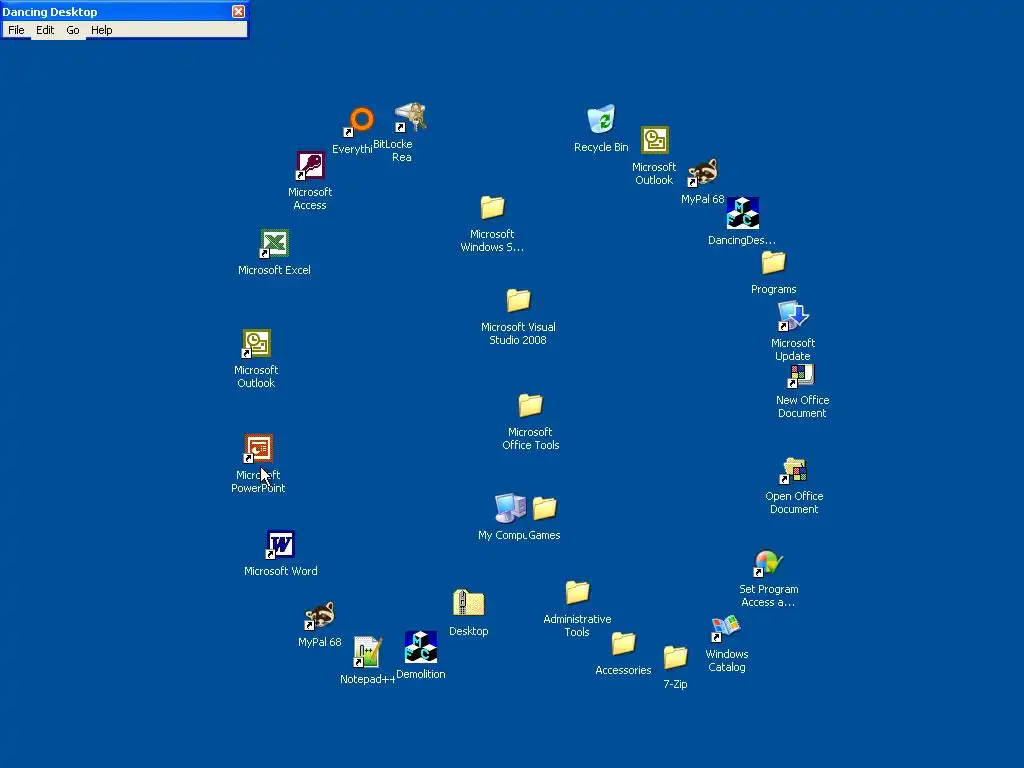Select the DancingDesktop icon
Viewport: 1024px width, 768px height.
pyautogui.click(x=743, y=213)
